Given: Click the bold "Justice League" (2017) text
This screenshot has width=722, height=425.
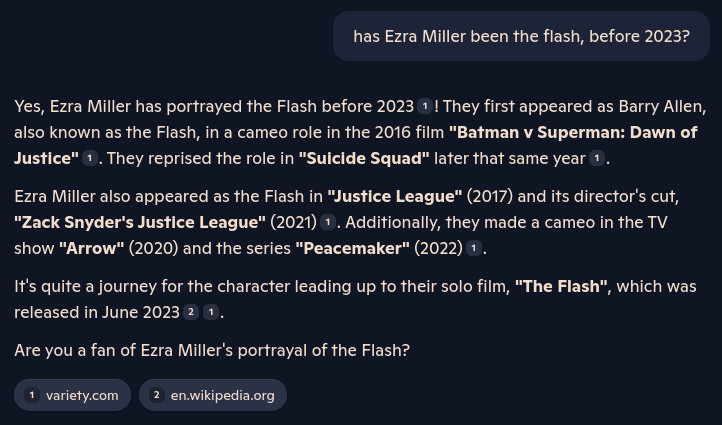Looking at the screenshot, I should click(395, 197).
